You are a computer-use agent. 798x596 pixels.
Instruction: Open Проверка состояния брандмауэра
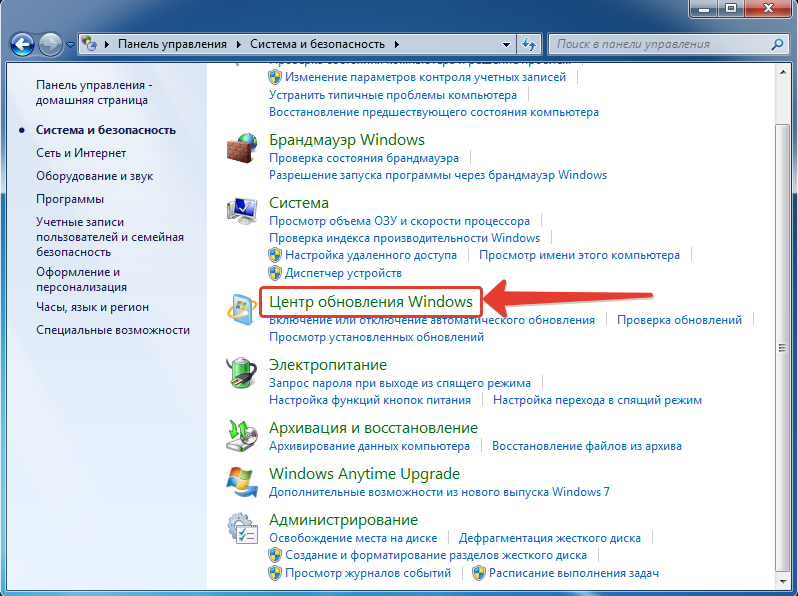(x=364, y=158)
